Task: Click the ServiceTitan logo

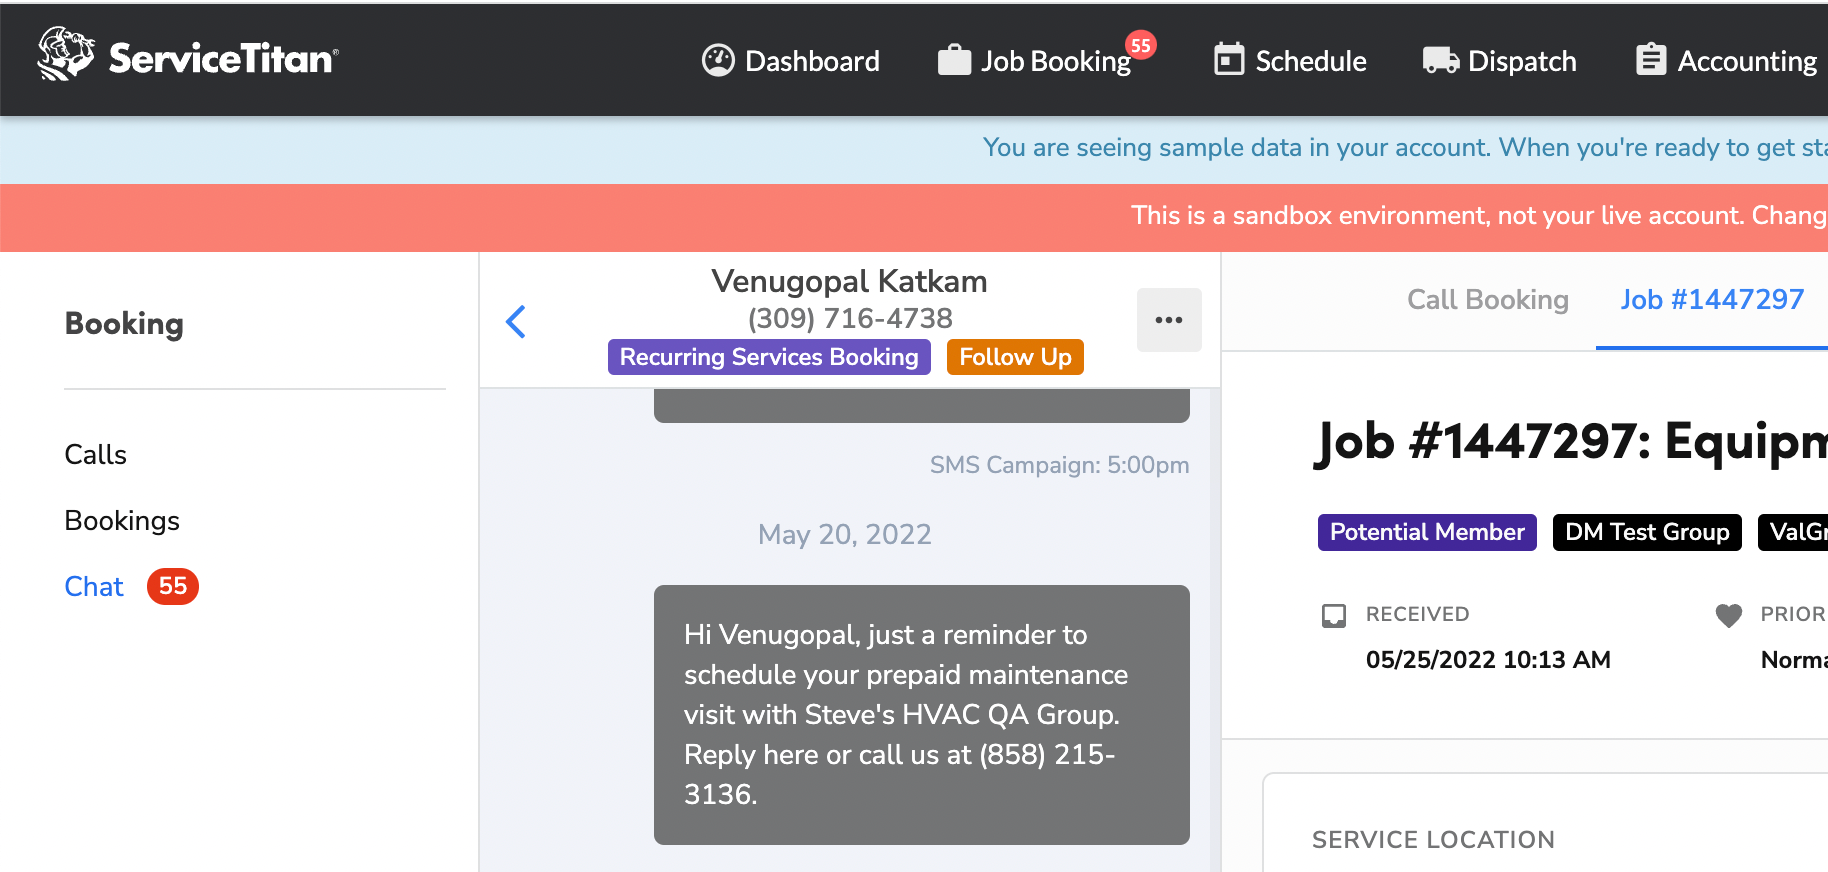Action: (188, 55)
